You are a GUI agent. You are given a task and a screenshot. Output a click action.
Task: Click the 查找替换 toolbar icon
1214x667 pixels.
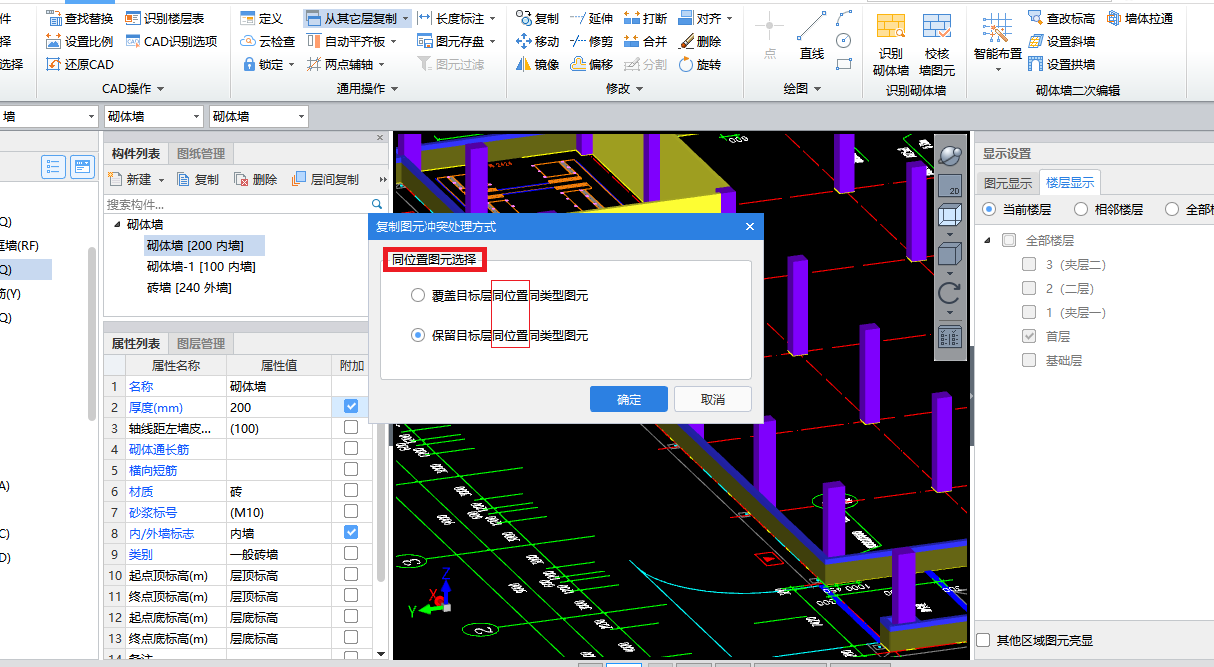[80, 18]
